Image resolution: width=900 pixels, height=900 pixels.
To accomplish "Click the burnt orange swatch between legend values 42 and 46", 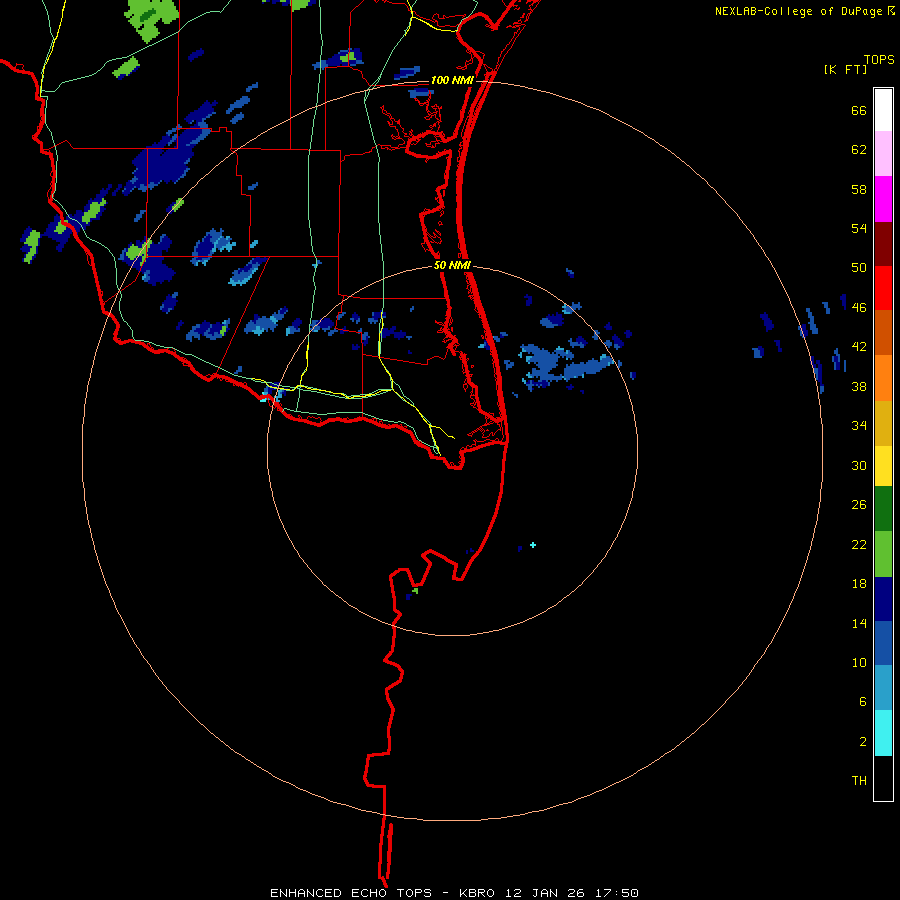I will click(x=883, y=332).
